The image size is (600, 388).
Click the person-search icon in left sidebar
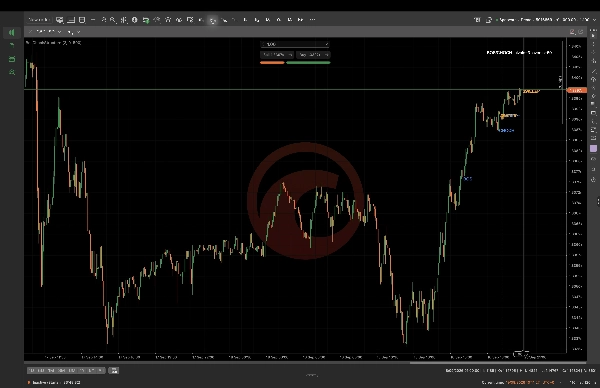pyautogui.click(x=12, y=72)
